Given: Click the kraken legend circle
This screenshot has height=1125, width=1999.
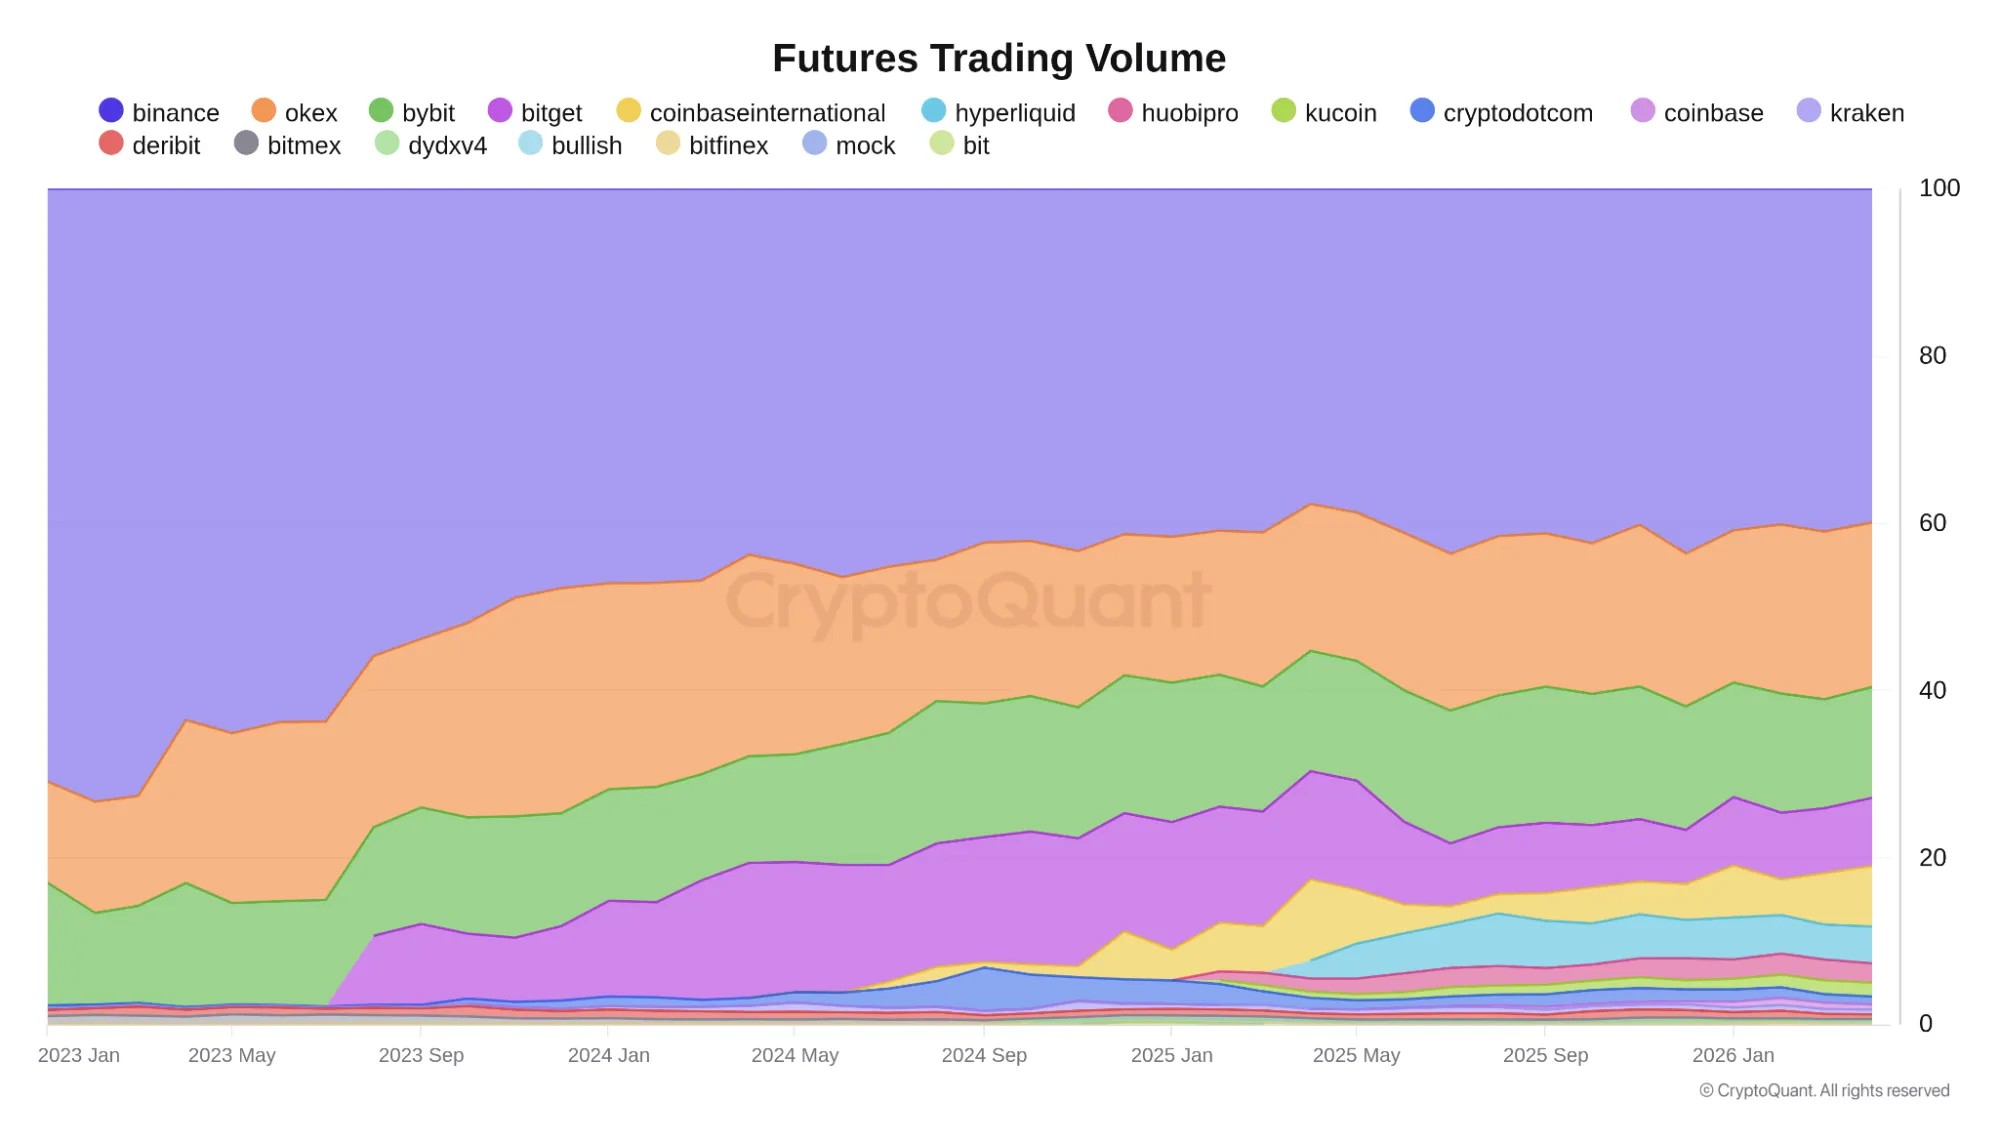Looking at the screenshot, I should [1809, 111].
